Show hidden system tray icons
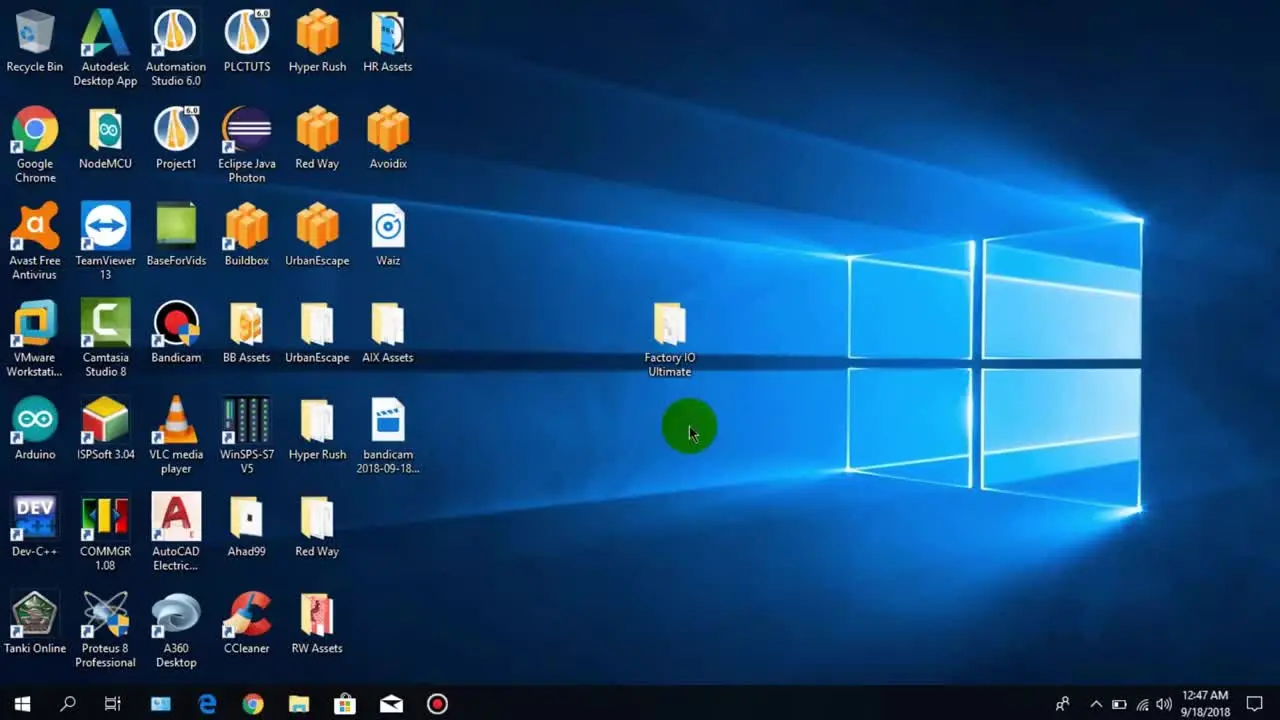Image resolution: width=1280 pixels, height=720 pixels. [x=1096, y=704]
